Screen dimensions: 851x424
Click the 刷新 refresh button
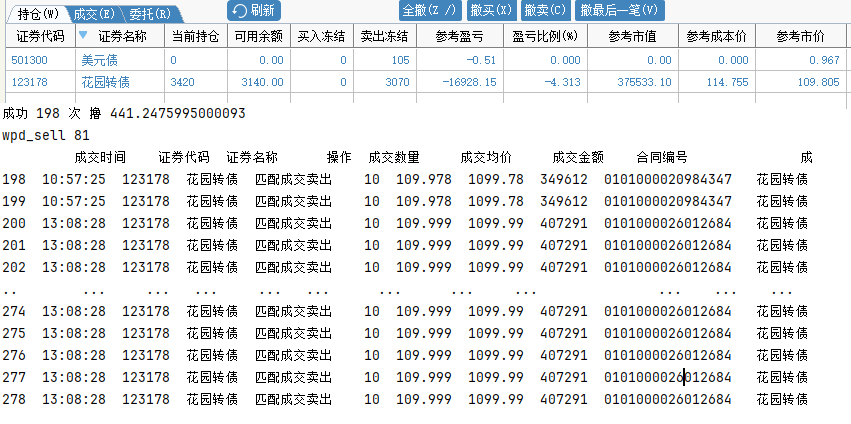(x=253, y=10)
